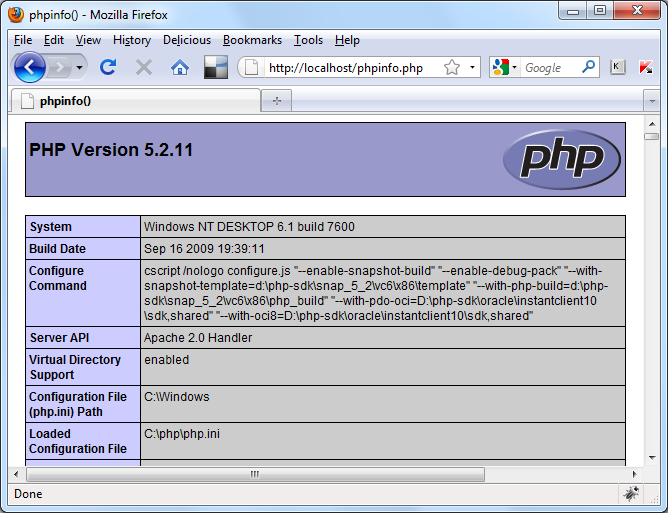668x513 pixels.
Task: Click the Build Date row label
Action: pyautogui.click(x=58, y=249)
